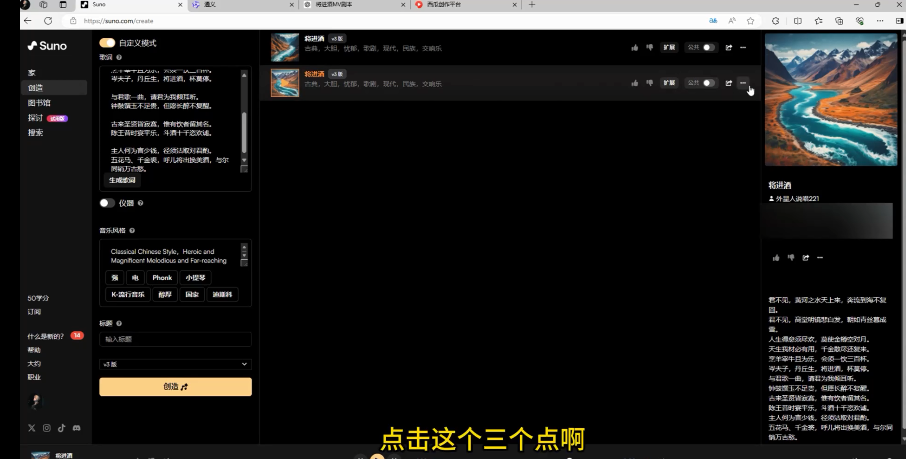This screenshot has width=906, height=459.
Task: Enable the 仪器 instrumental toggle
Action: 107,203
